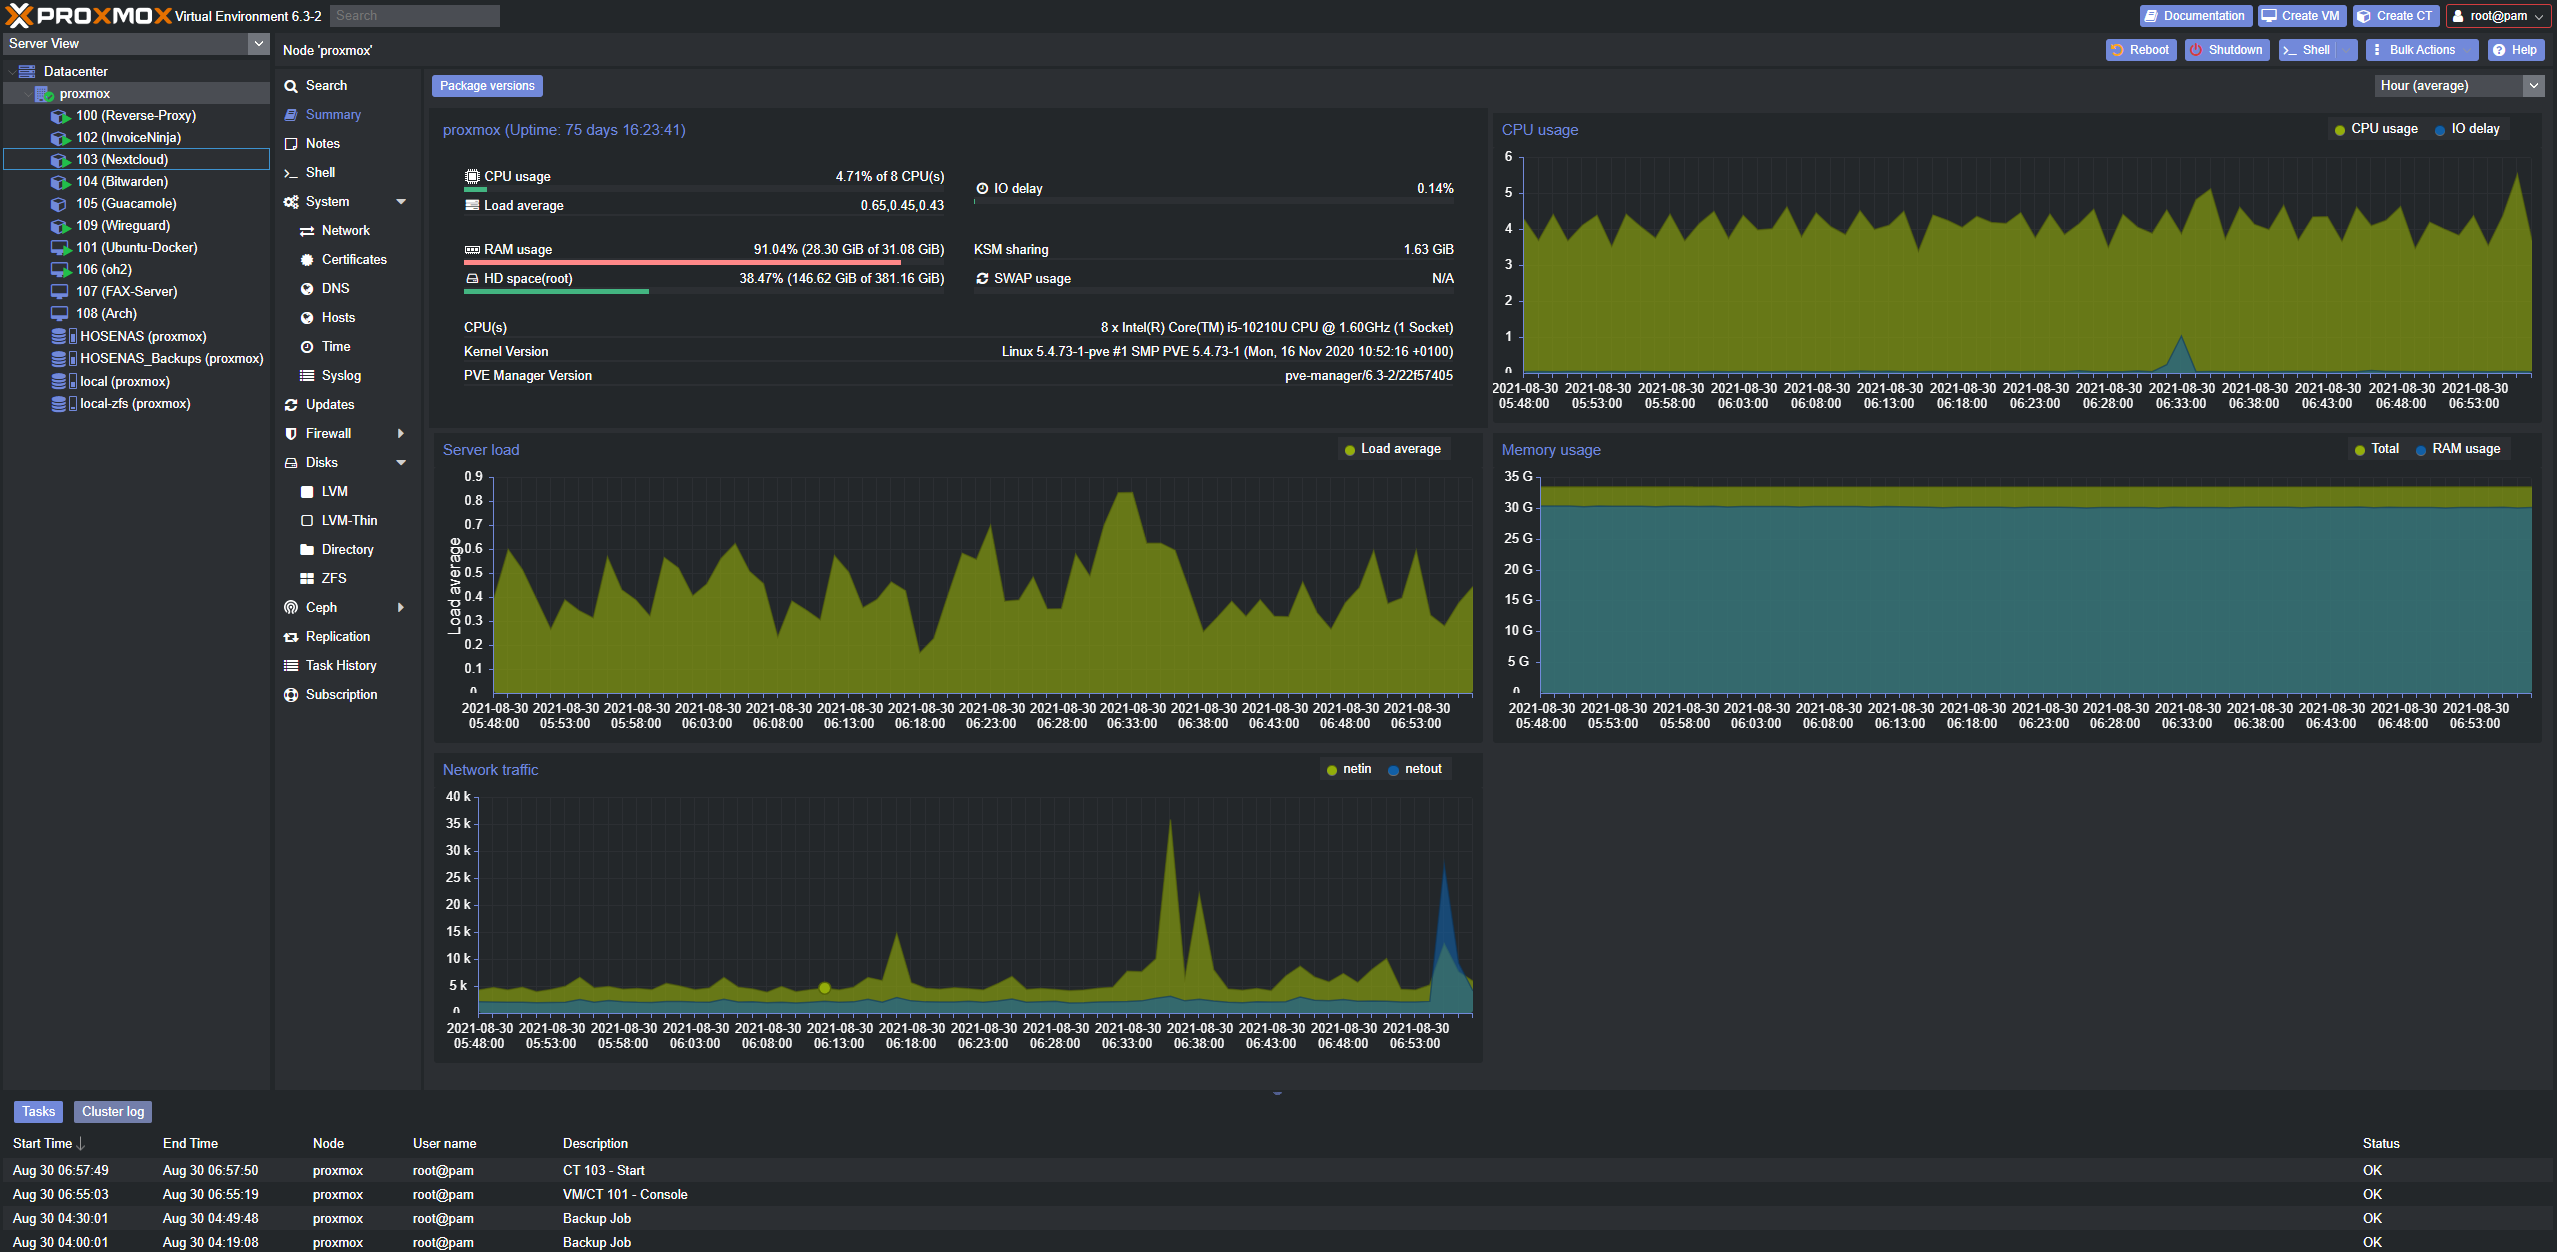
Task: Click the Hosts globe icon
Action: pos(307,318)
